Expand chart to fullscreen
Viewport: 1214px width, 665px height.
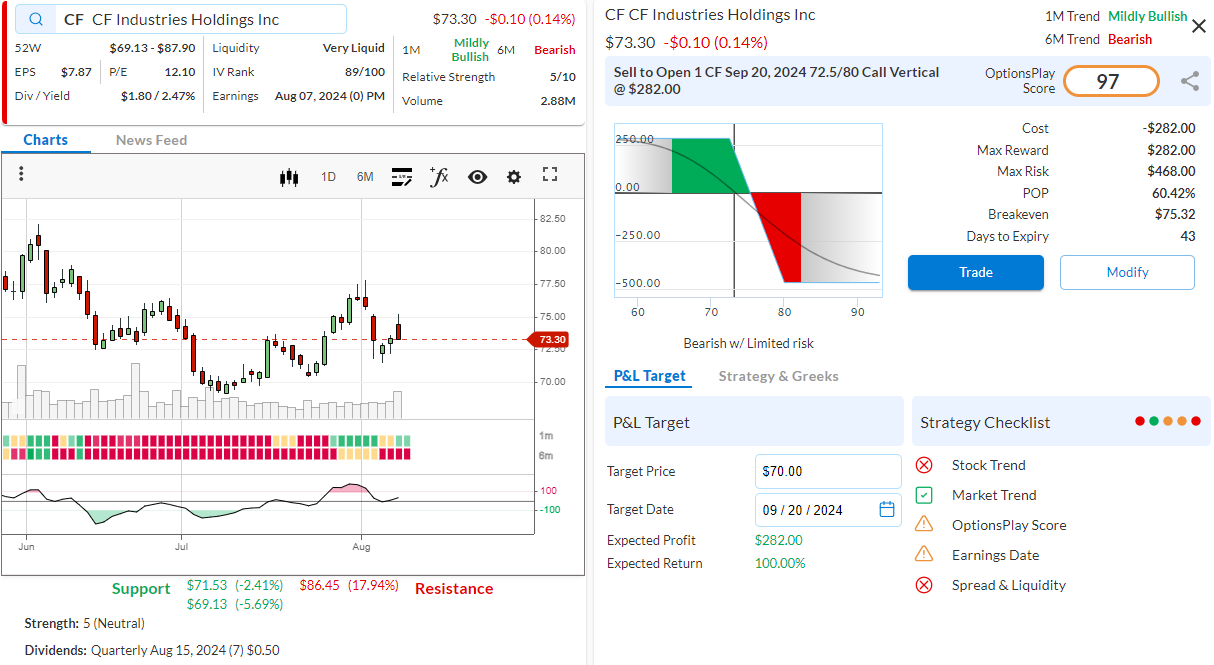click(550, 175)
